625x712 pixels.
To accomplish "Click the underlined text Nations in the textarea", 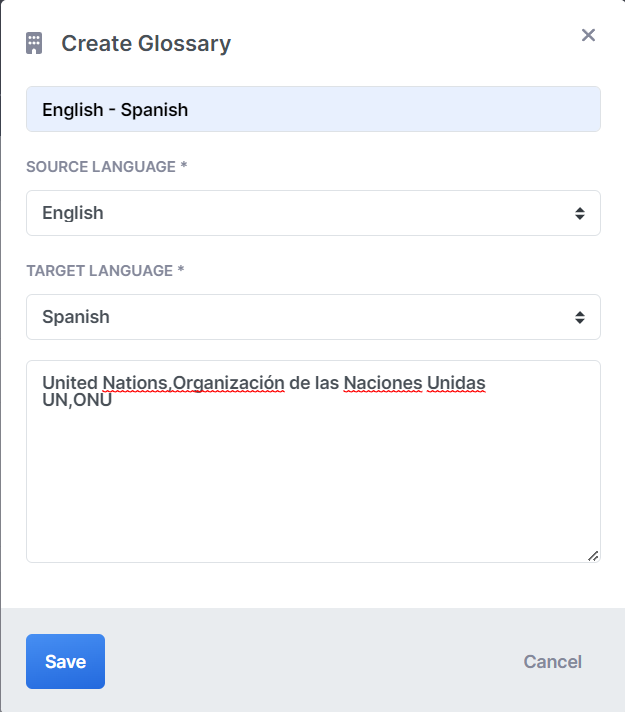I will click(x=135, y=383).
